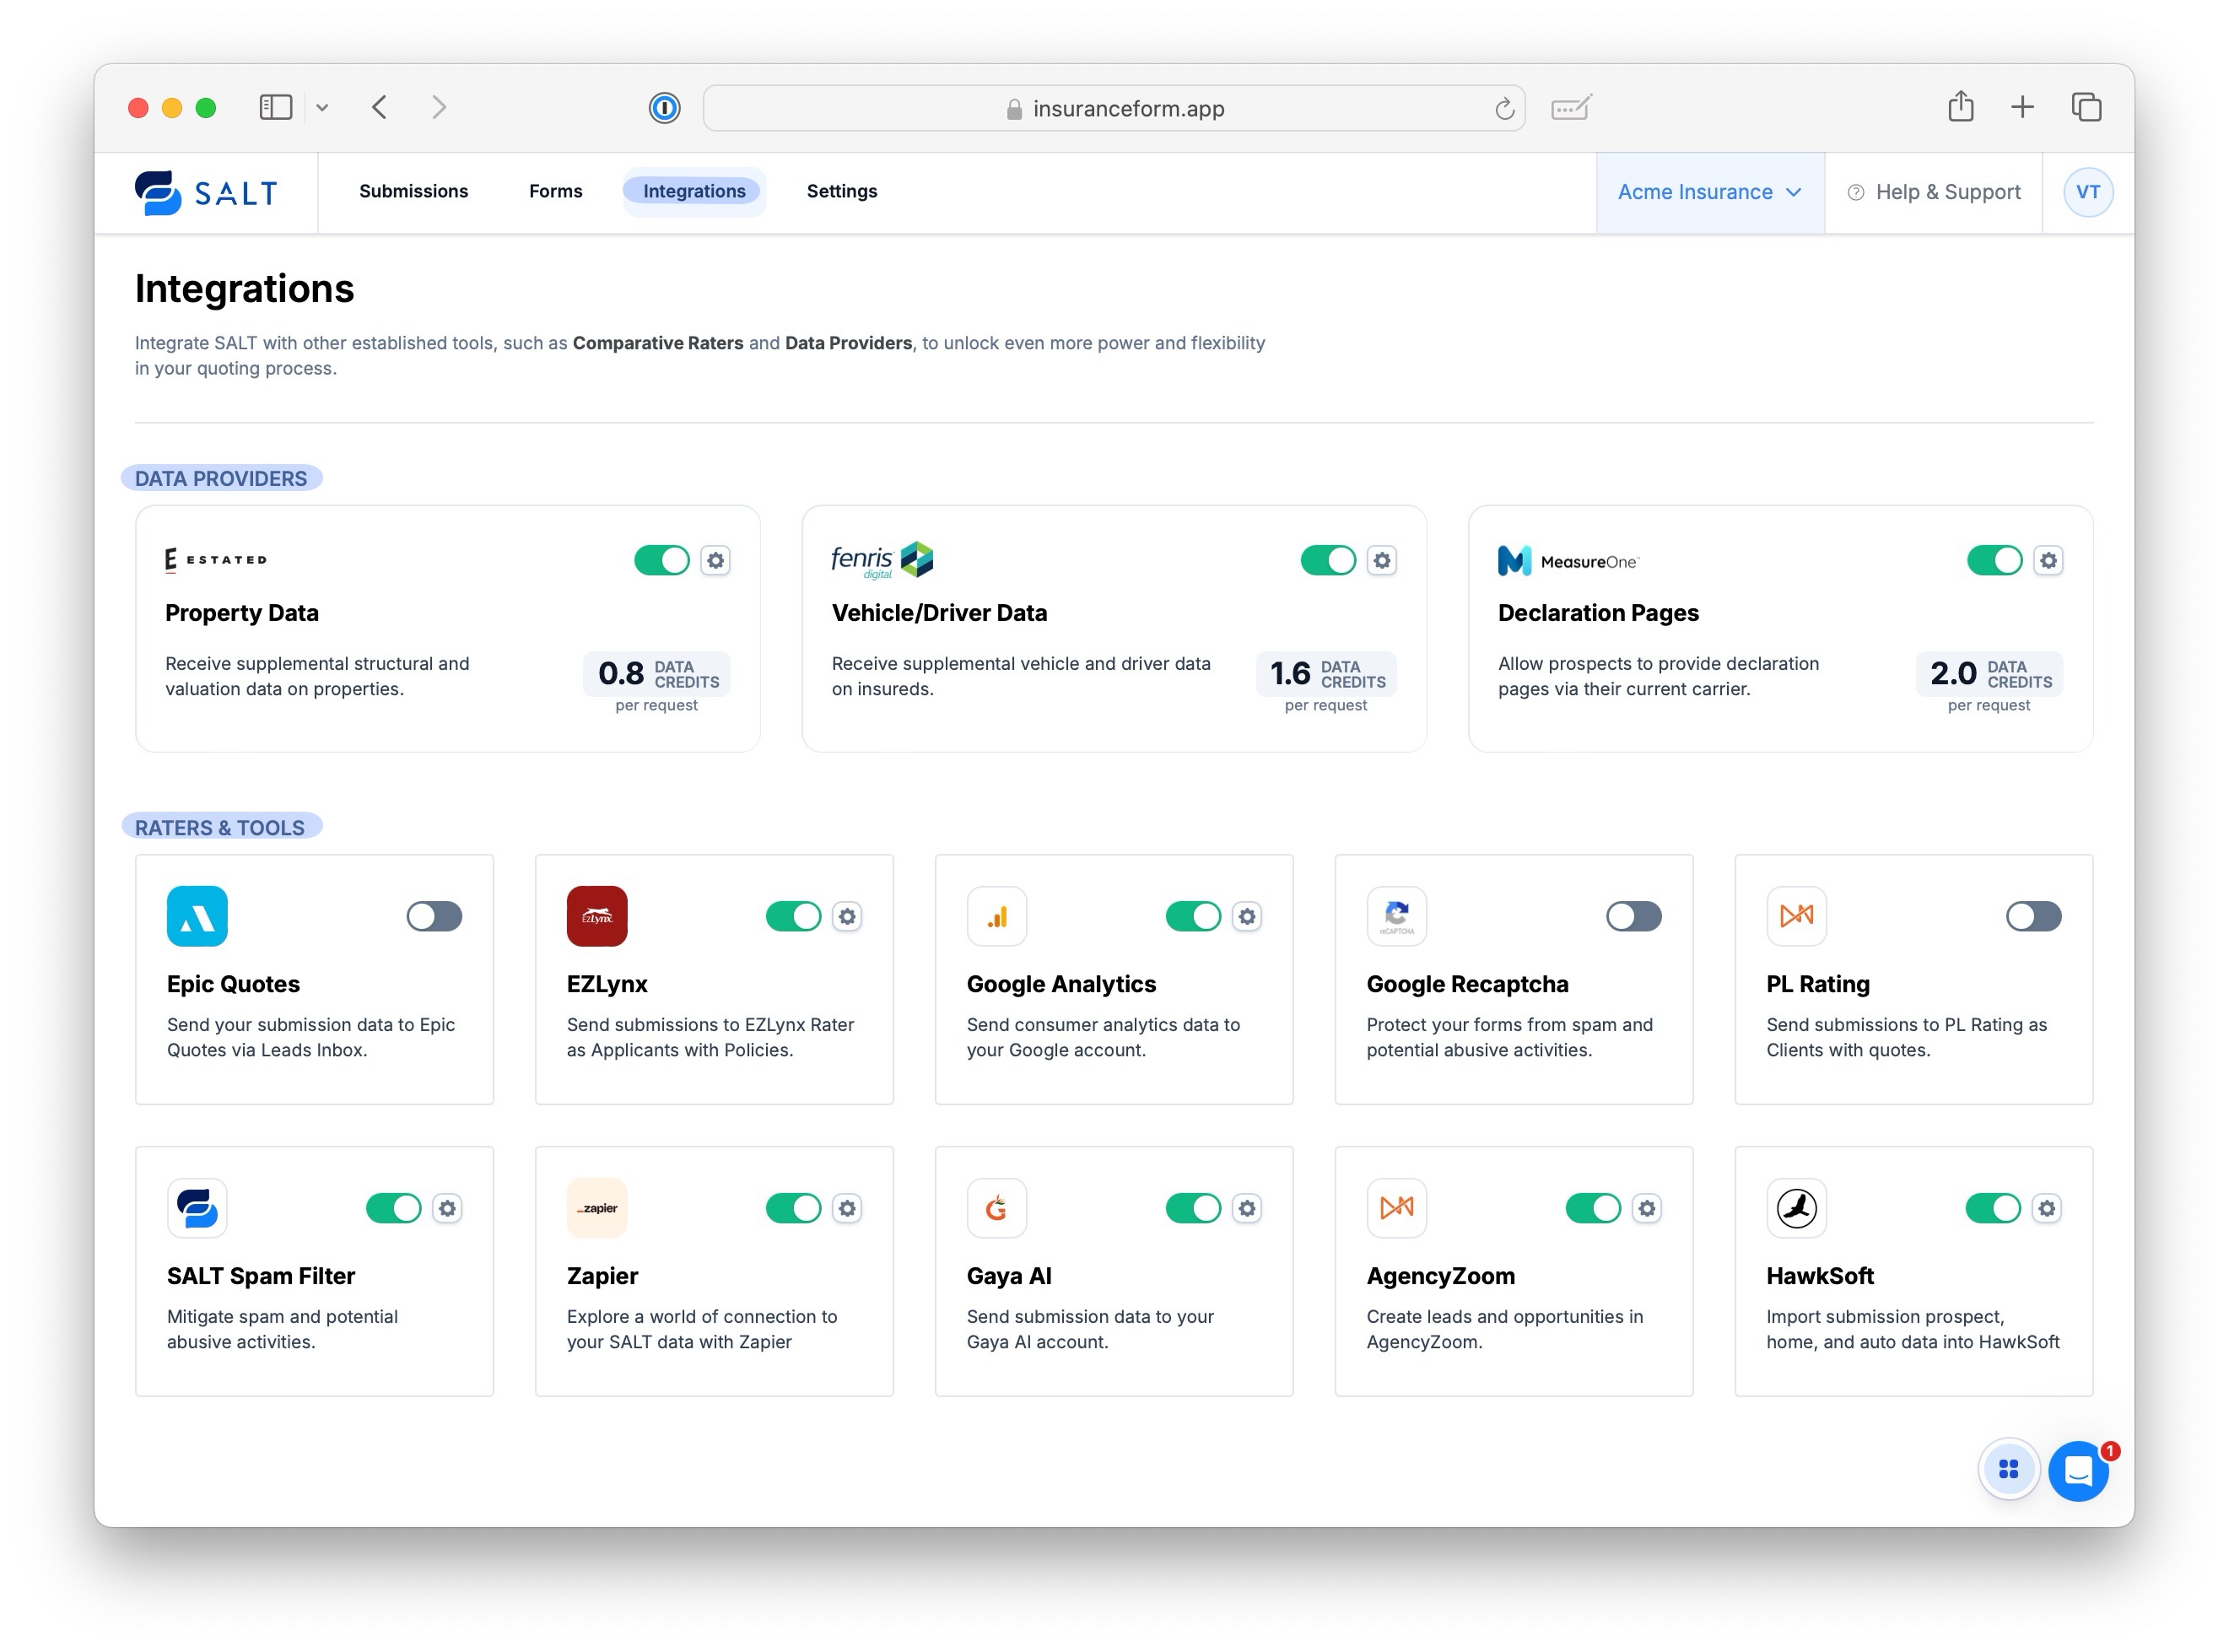Viewport: 2229px width, 1652px height.
Task: Click the DATA PROVIDERS section label
Action: pos(221,479)
